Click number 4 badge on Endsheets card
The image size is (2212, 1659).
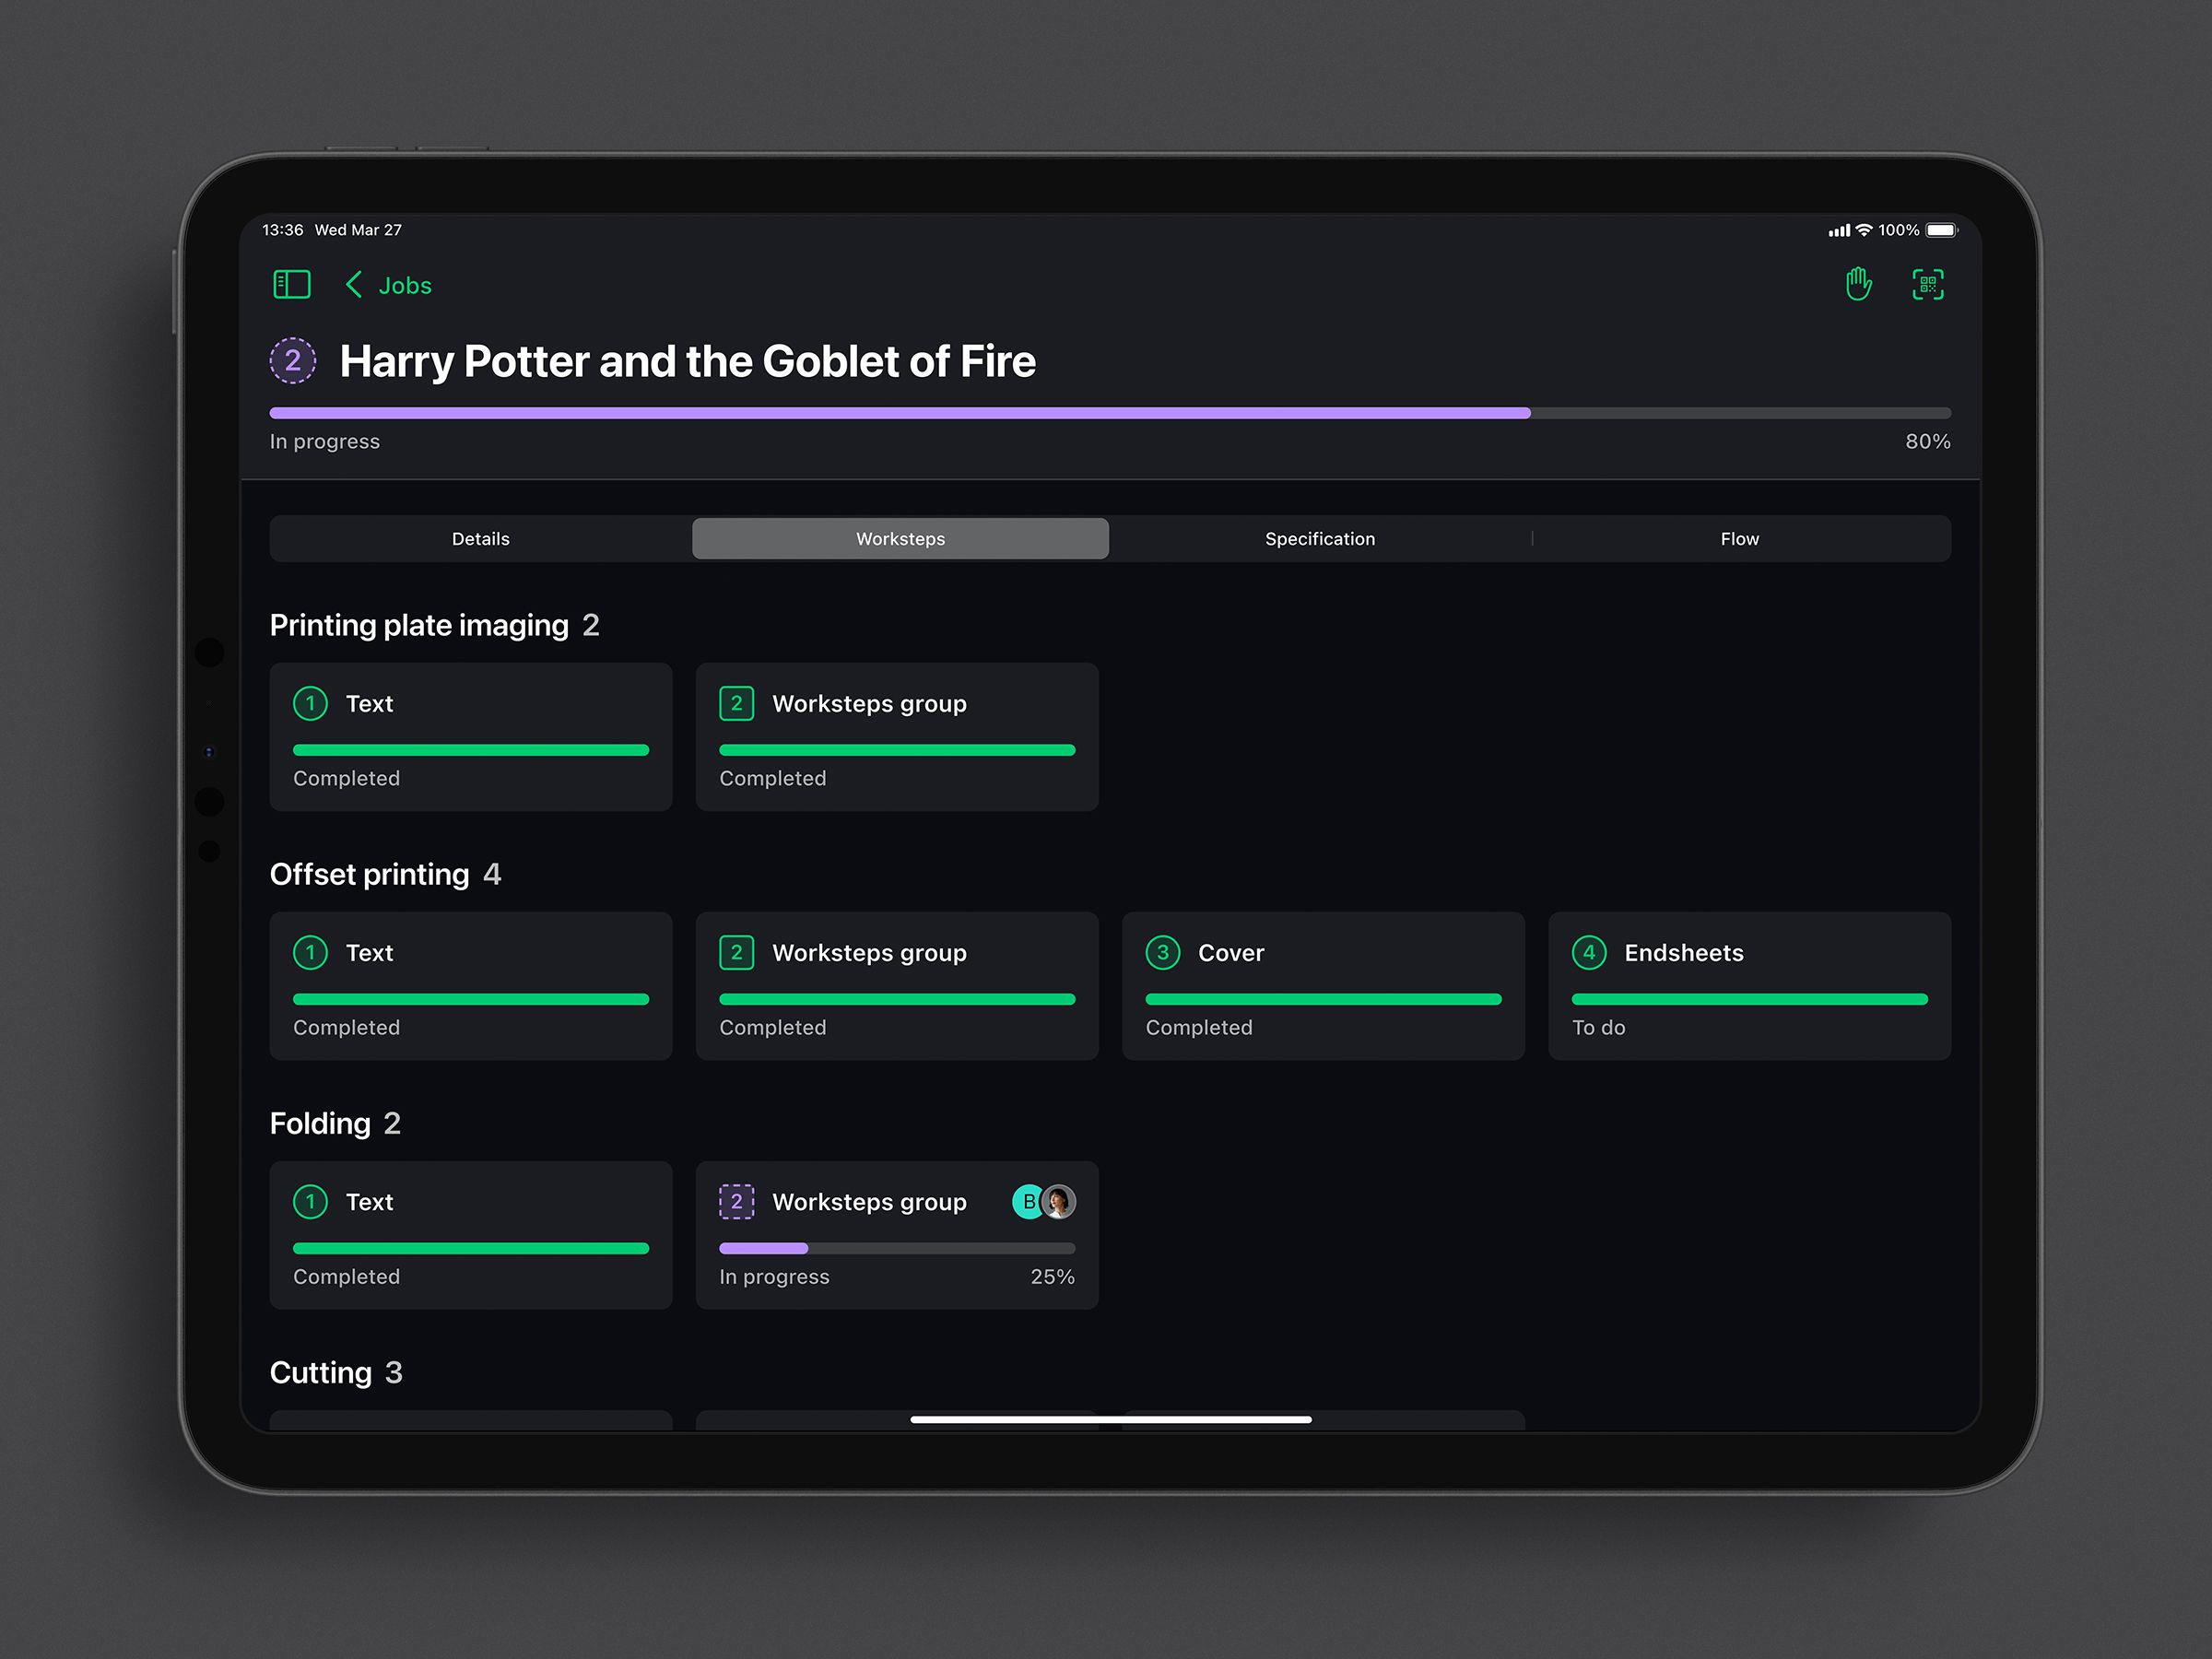coord(1589,953)
